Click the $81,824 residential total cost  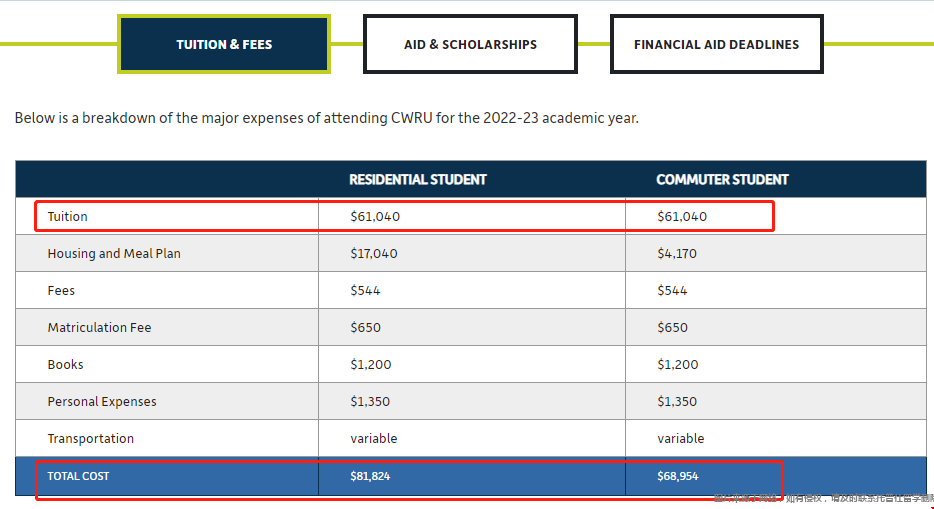click(370, 476)
